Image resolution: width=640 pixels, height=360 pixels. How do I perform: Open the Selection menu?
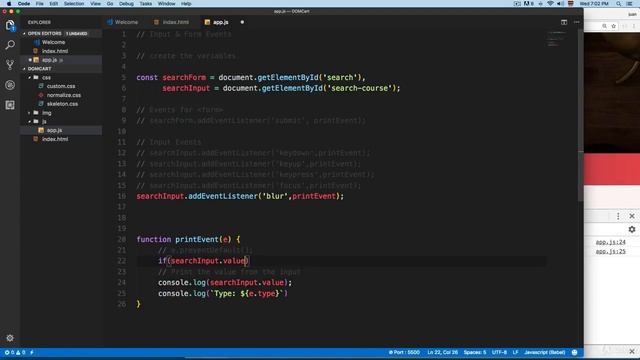click(x=74, y=4)
